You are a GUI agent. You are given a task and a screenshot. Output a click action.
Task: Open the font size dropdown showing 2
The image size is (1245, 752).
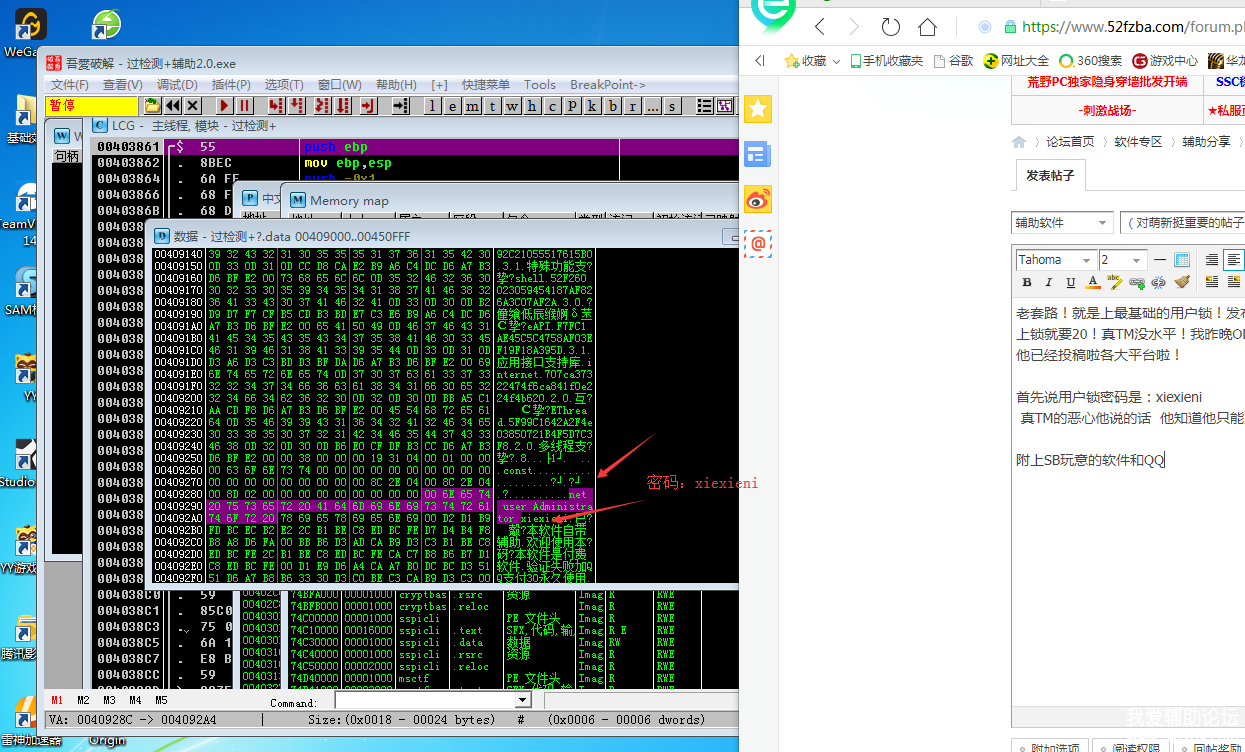[1123, 260]
